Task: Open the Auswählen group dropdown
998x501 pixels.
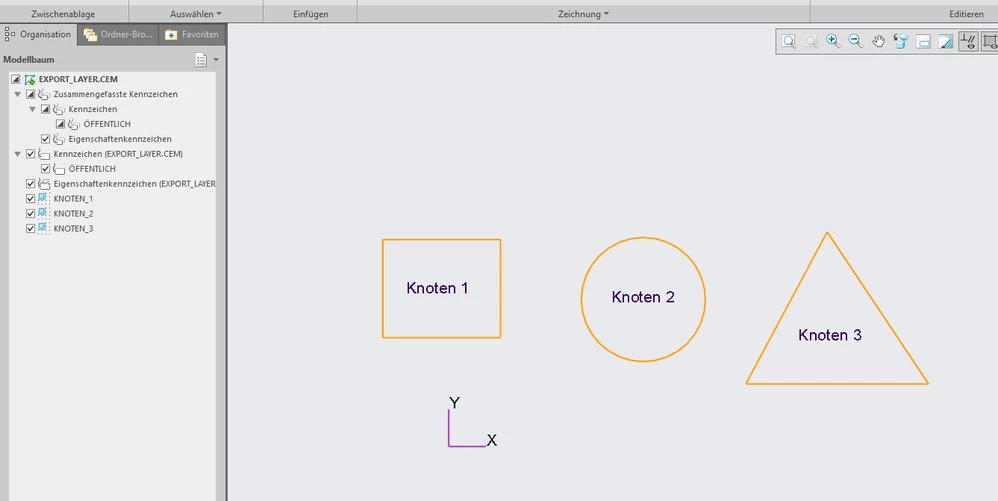Action: pyautogui.click(x=196, y=13)
